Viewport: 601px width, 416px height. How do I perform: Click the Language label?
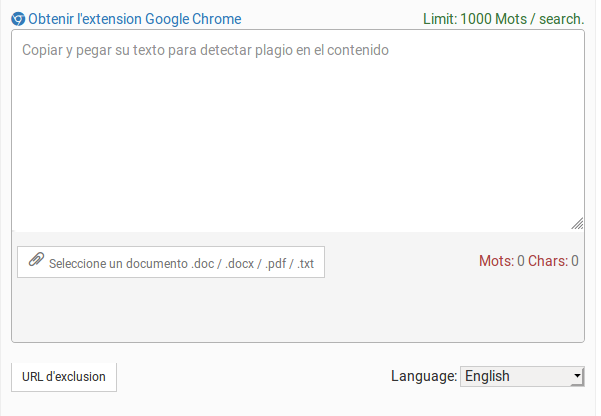coord(424,376)
